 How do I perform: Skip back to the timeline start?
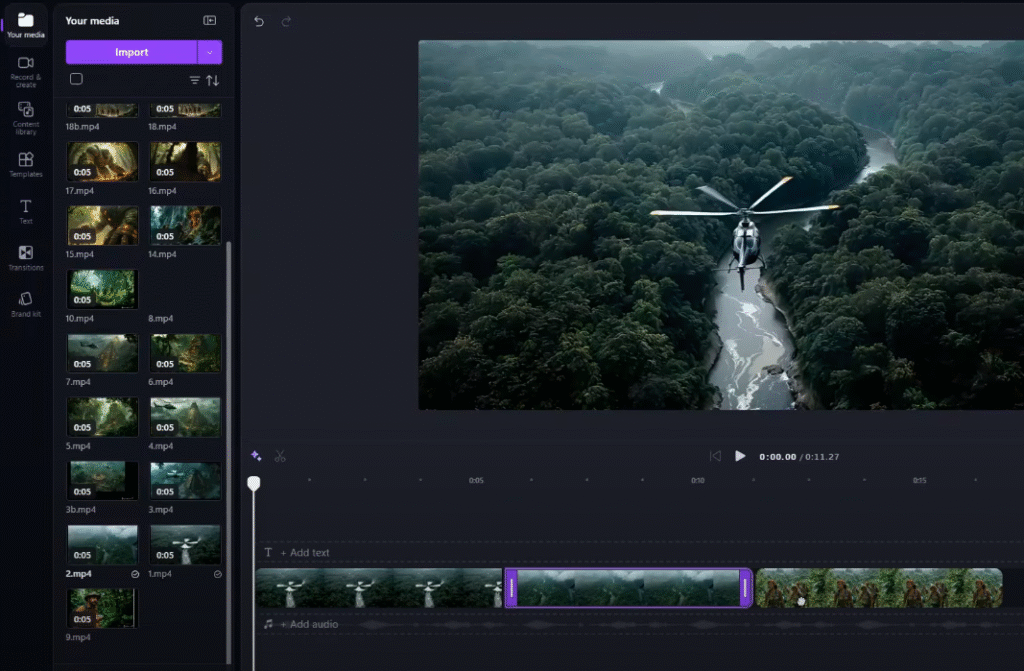click(715, 456)
